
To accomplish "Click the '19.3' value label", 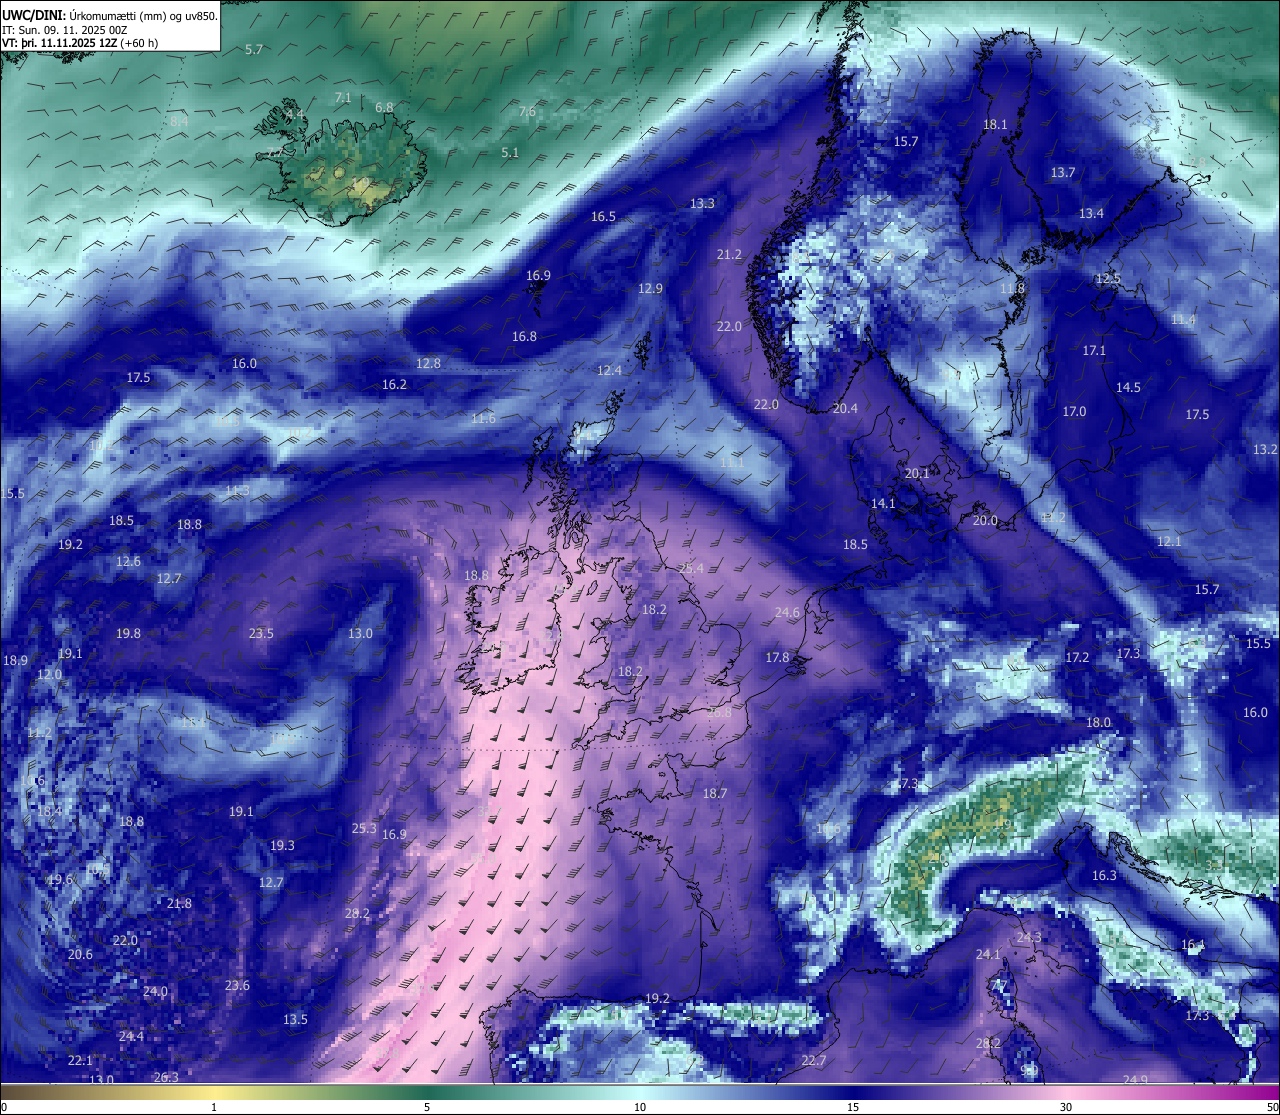I will coord(282,846).
